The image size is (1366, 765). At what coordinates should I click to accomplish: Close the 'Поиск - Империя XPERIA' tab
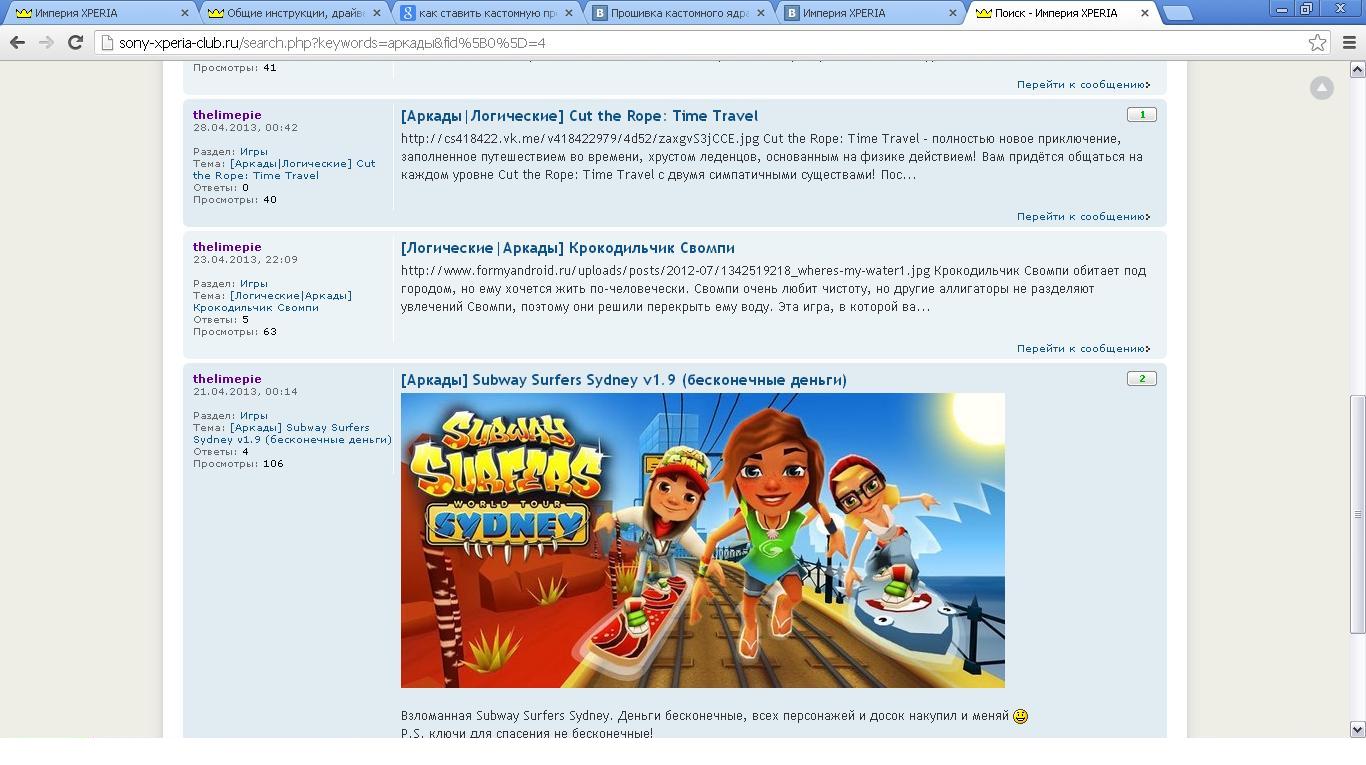point(1145,13)
